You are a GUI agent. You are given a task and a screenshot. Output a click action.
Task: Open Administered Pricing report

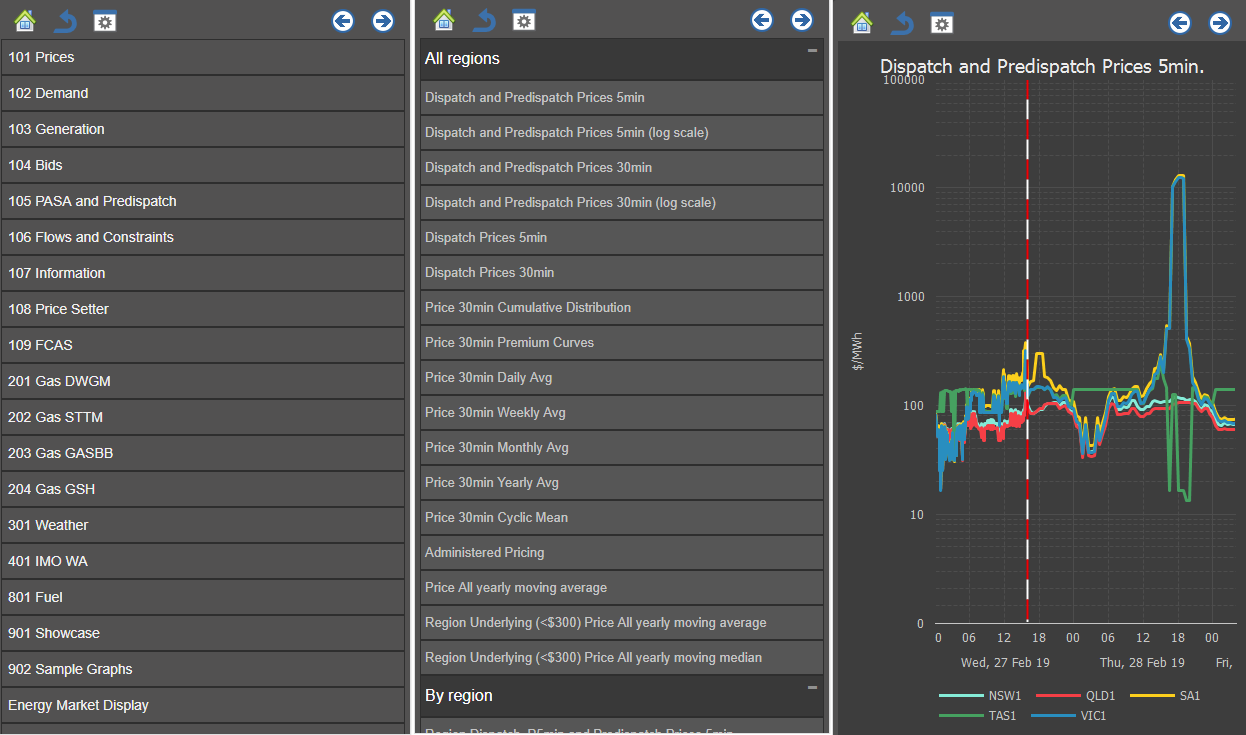(621, 552)
